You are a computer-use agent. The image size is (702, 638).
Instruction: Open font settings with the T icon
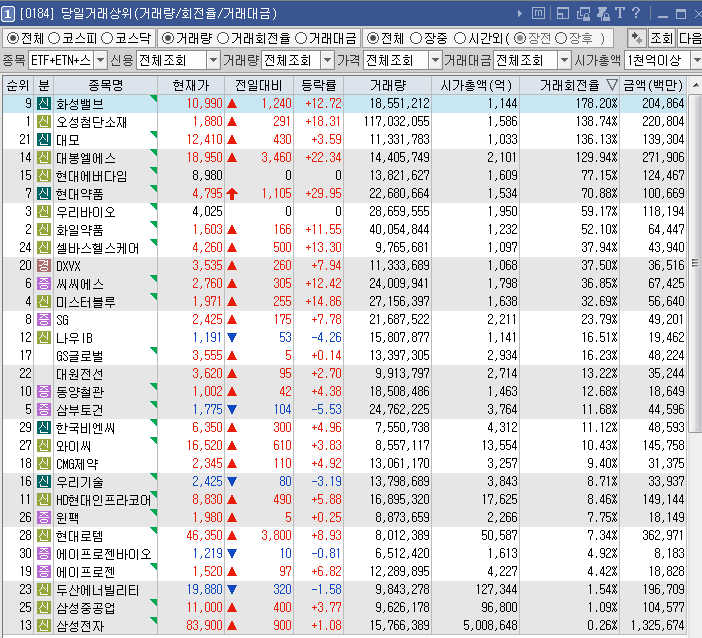point(620,13)
